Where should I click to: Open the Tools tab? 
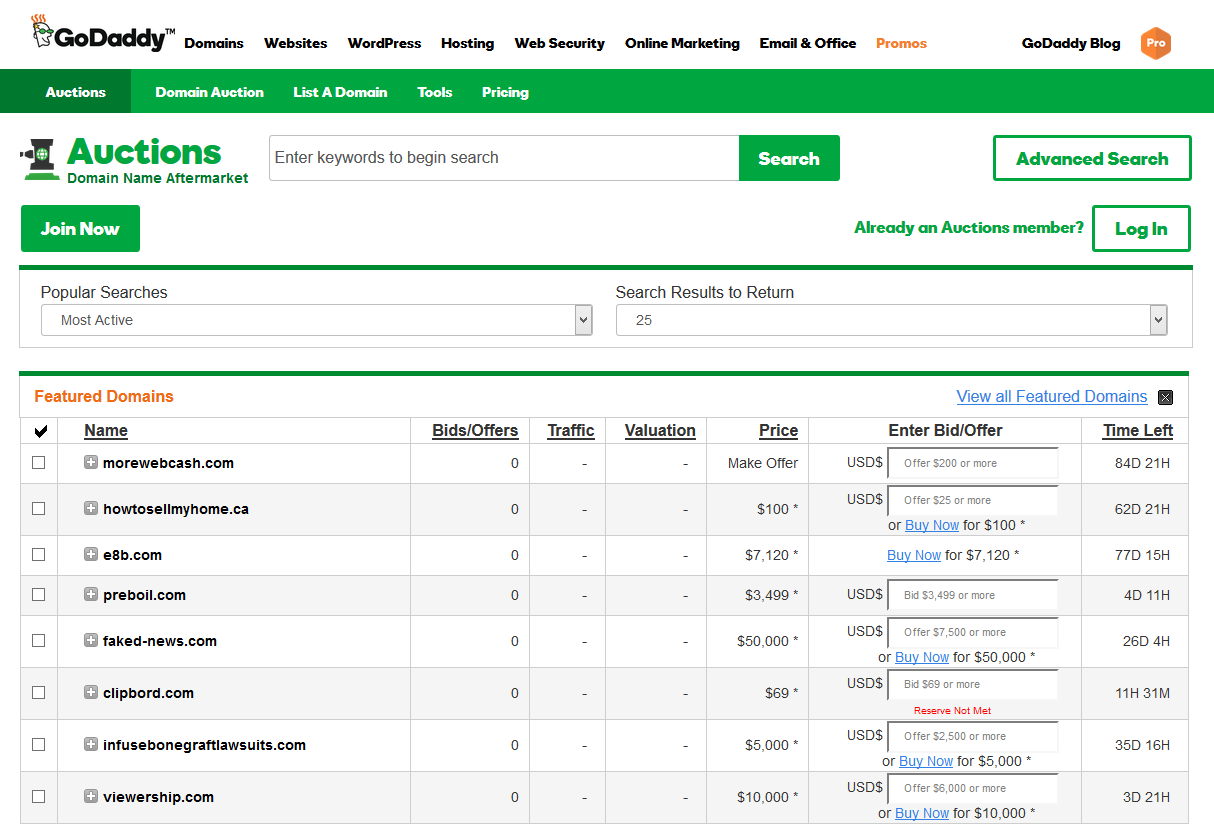[435, 92]
